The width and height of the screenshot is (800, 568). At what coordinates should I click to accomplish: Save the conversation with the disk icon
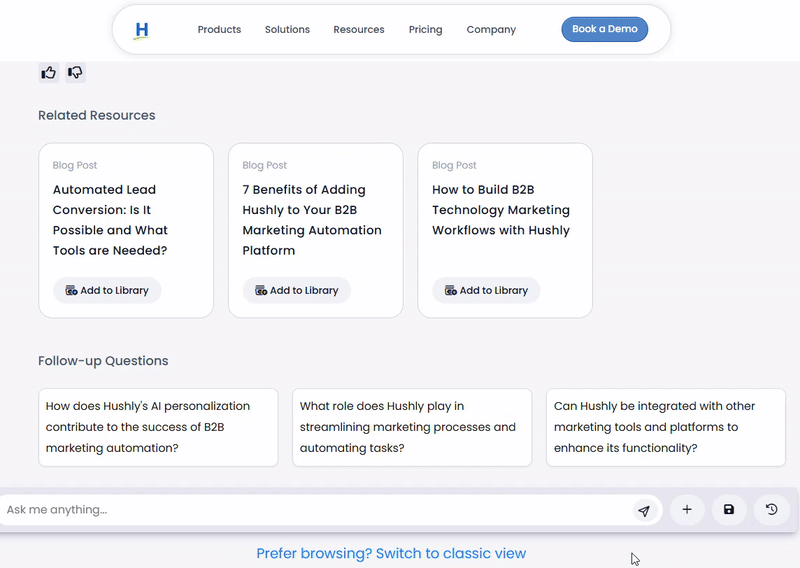pos(729,509)
